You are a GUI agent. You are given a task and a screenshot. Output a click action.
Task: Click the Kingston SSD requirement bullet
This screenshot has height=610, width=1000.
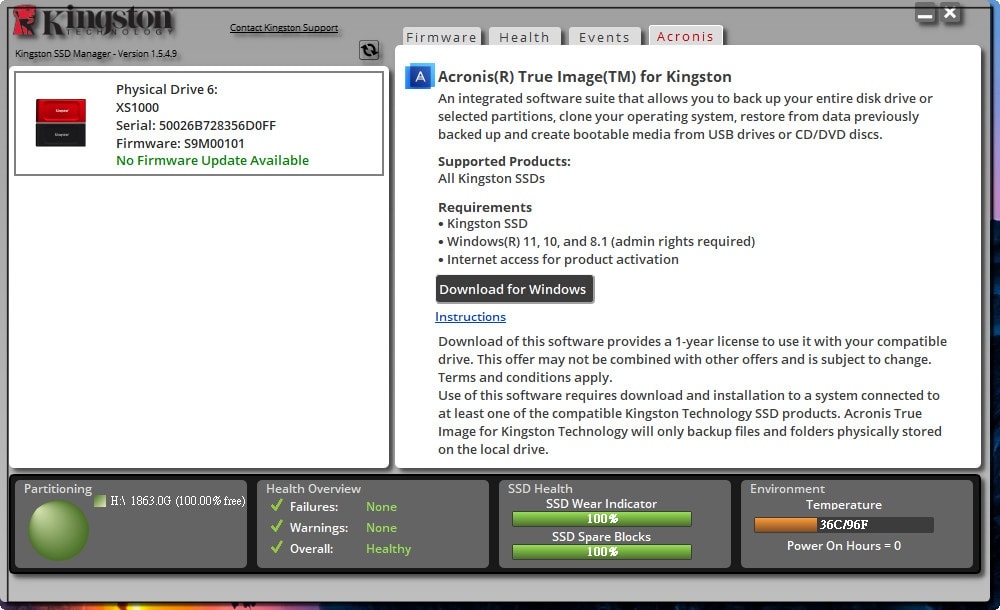click(x=483, y=223)
